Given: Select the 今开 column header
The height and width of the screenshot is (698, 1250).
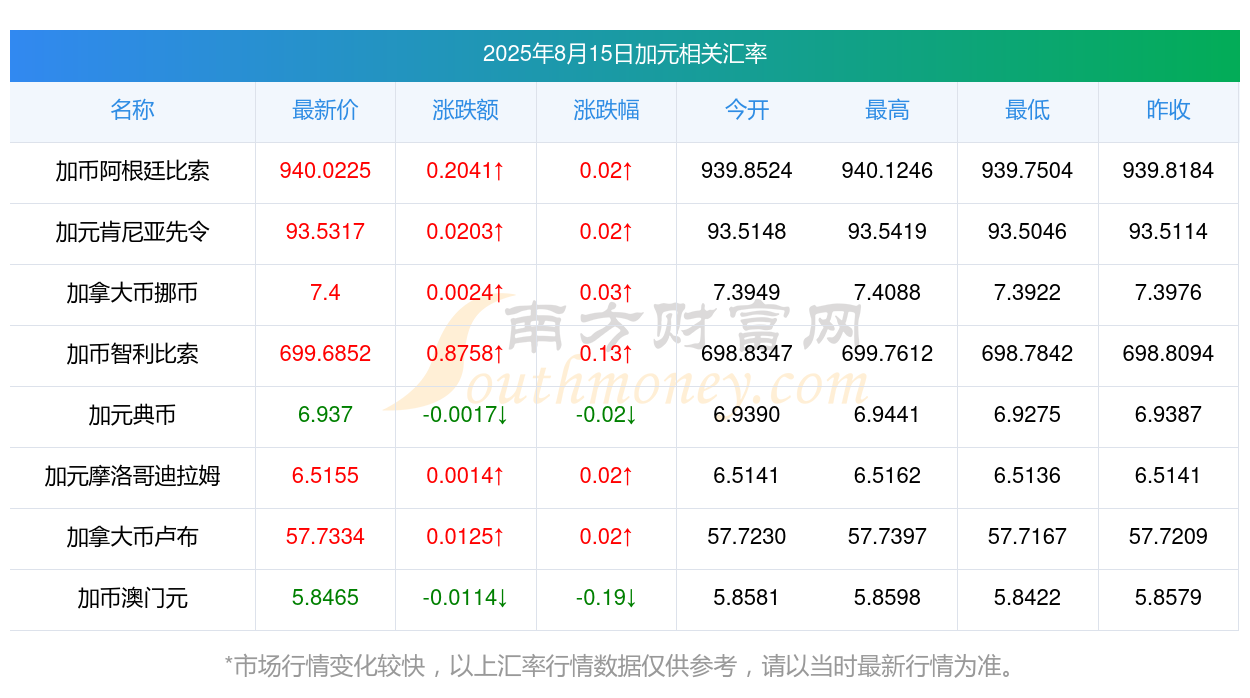Looking at the screenshot, I should (747, 110).
